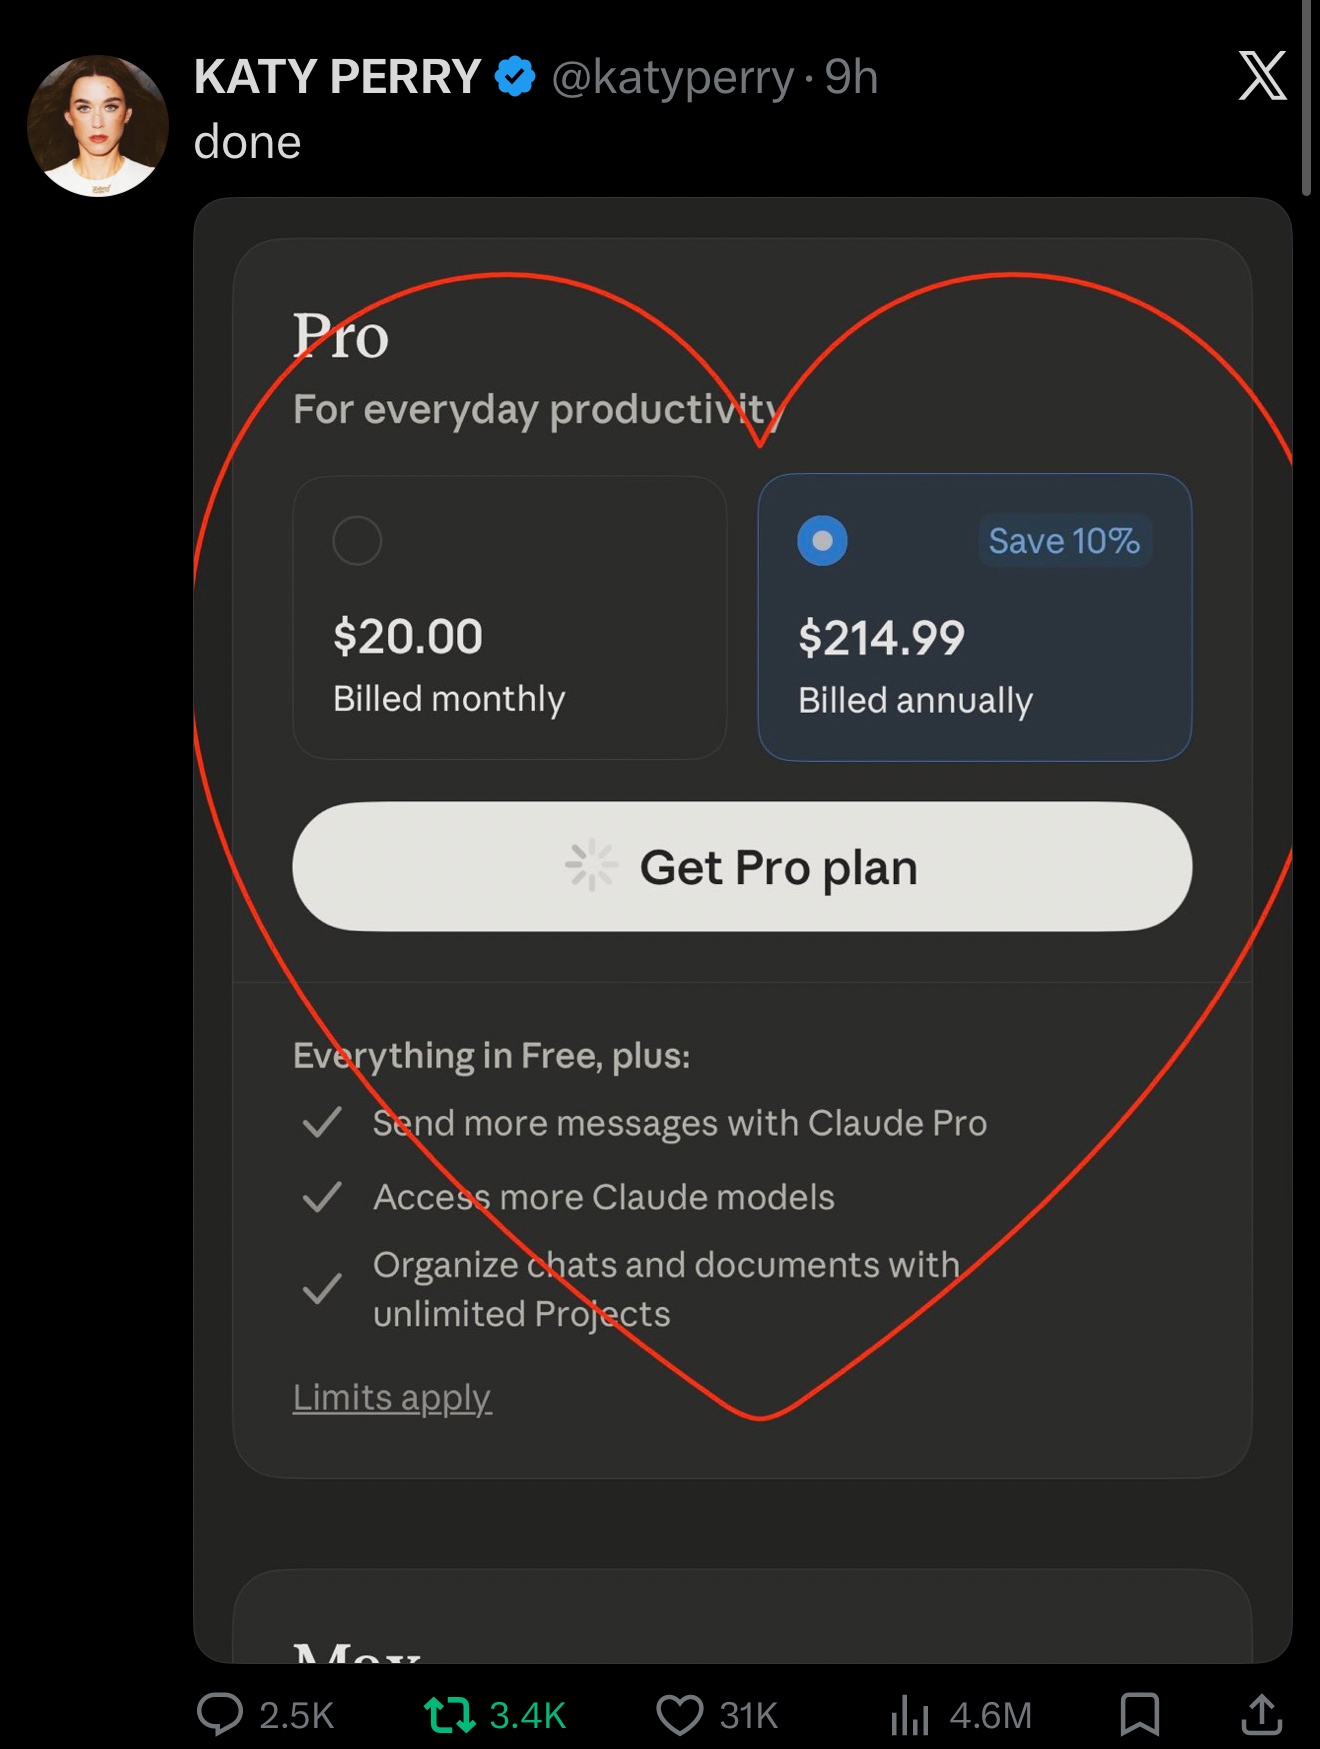This screenshot has width=1320, height=1749.
Task: Click the KATY PERRY display name
Action: (337, 77)
